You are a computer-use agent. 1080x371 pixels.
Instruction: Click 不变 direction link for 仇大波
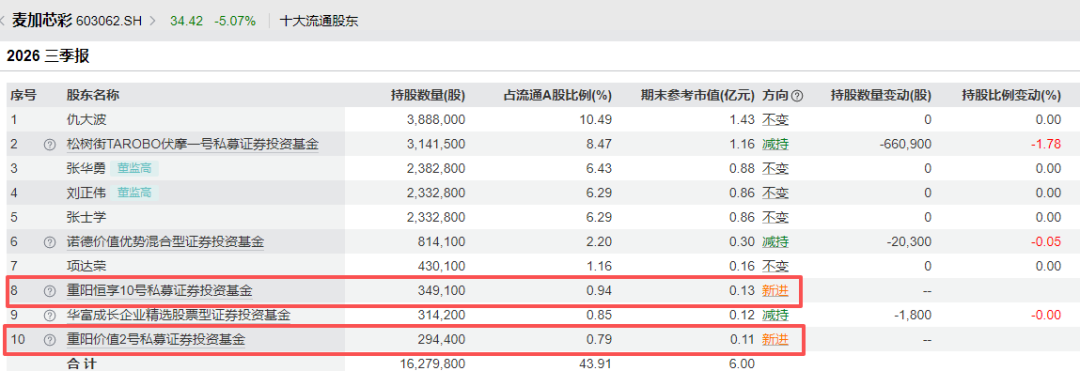pos(775,120)
